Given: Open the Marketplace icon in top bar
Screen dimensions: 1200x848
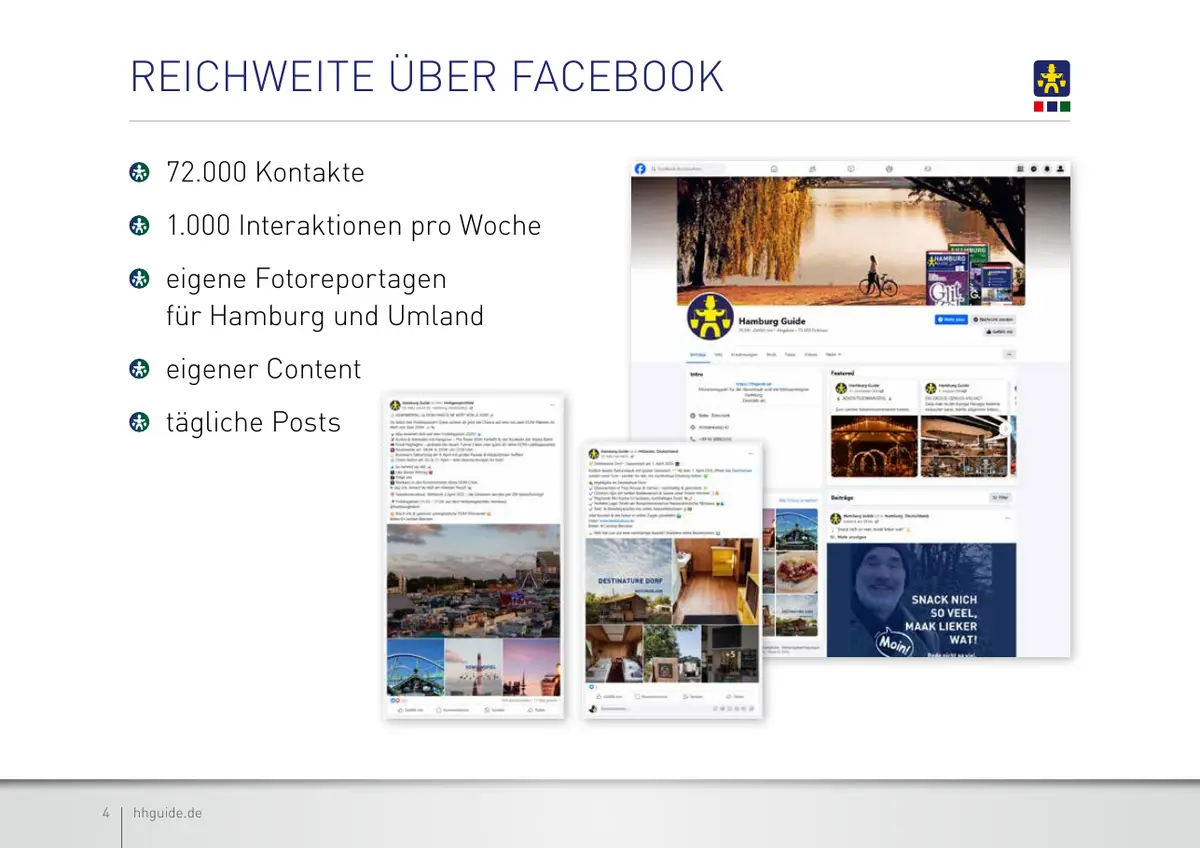Looking at the screenshot, I should click(889, 169).
